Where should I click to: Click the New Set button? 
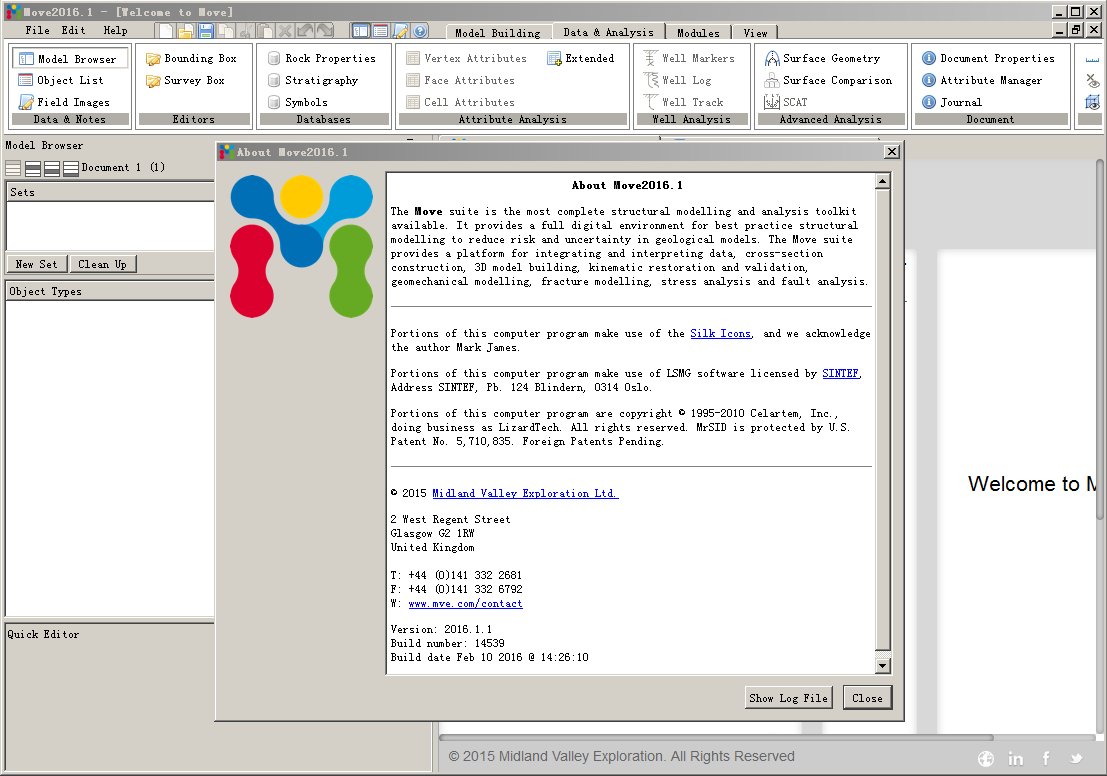(x=37, y=264)
